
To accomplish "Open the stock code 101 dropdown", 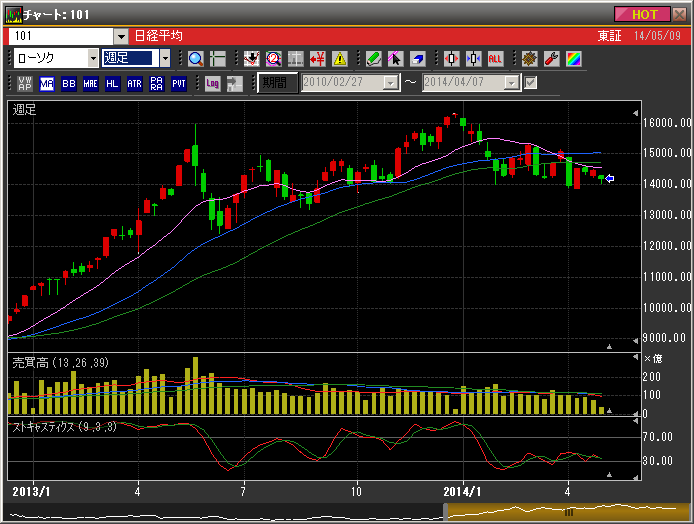I will (x=121, y=35).
